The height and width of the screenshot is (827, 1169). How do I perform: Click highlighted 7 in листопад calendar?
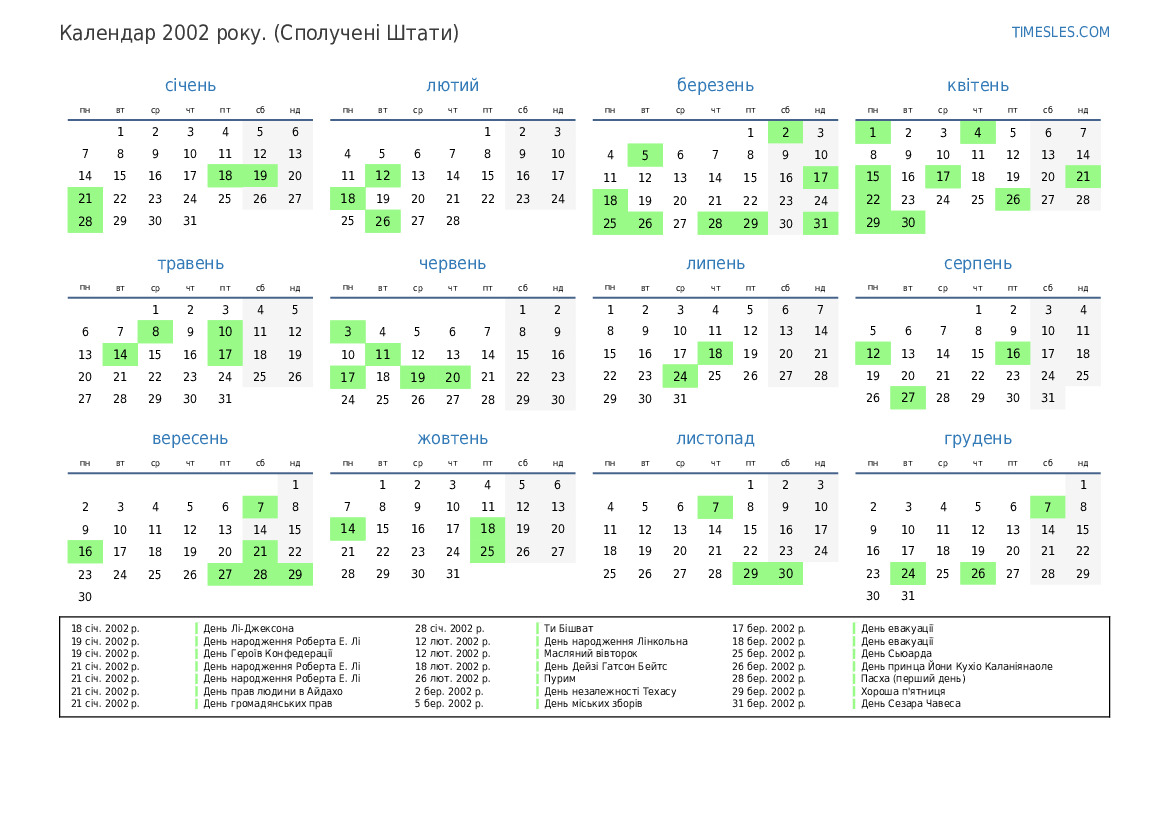[x=715, y=507]
